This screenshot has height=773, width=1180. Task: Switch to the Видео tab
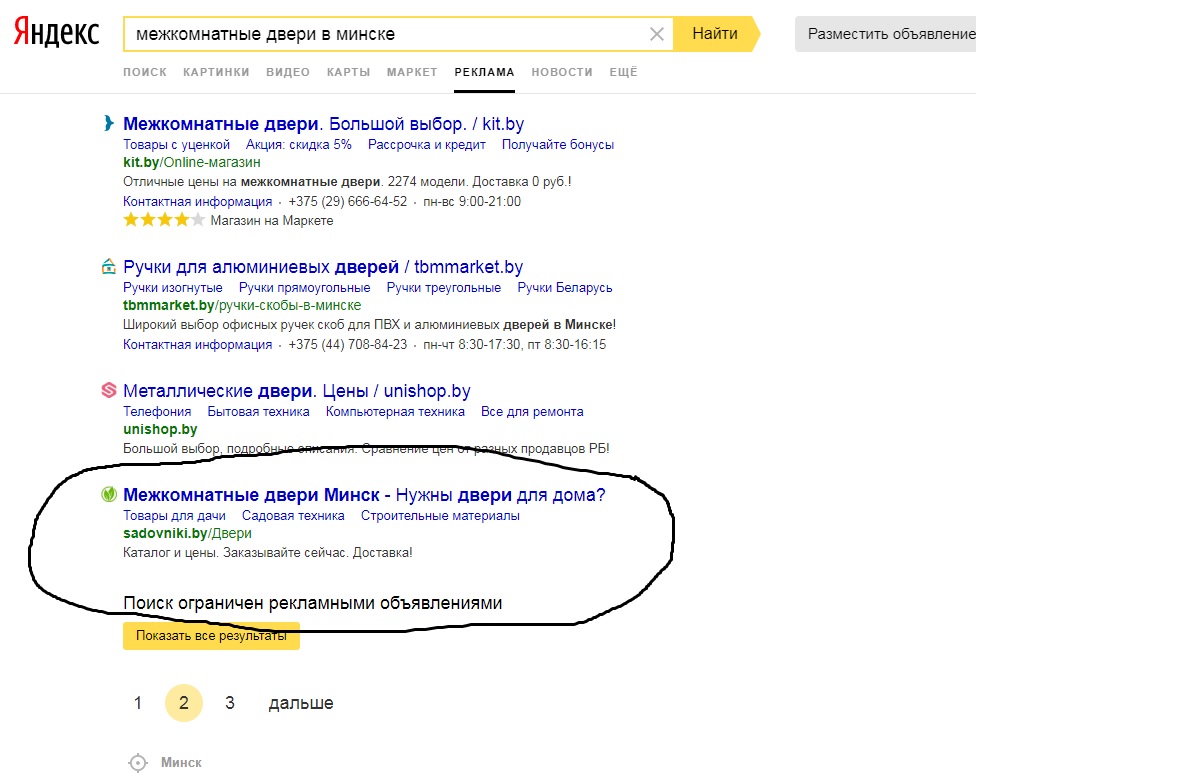point(287,72)
